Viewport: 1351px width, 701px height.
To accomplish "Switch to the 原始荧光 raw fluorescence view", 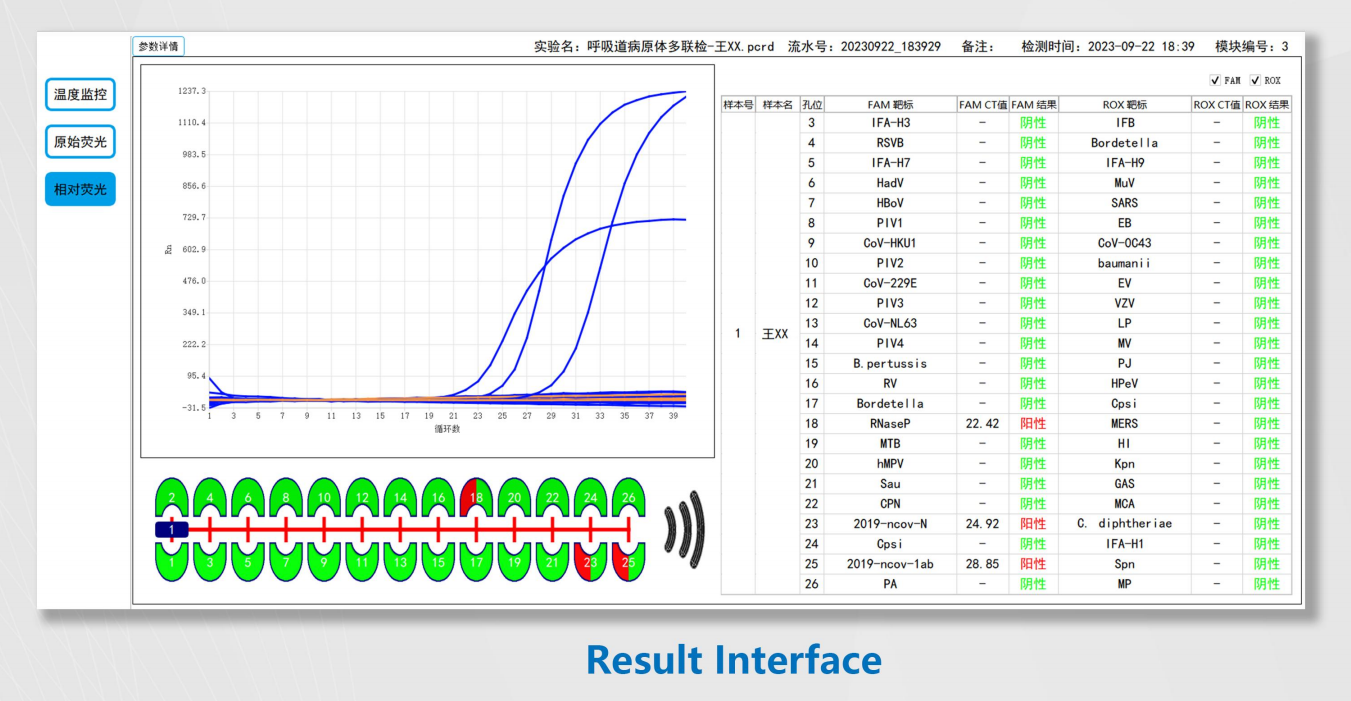I will (80, 142).
